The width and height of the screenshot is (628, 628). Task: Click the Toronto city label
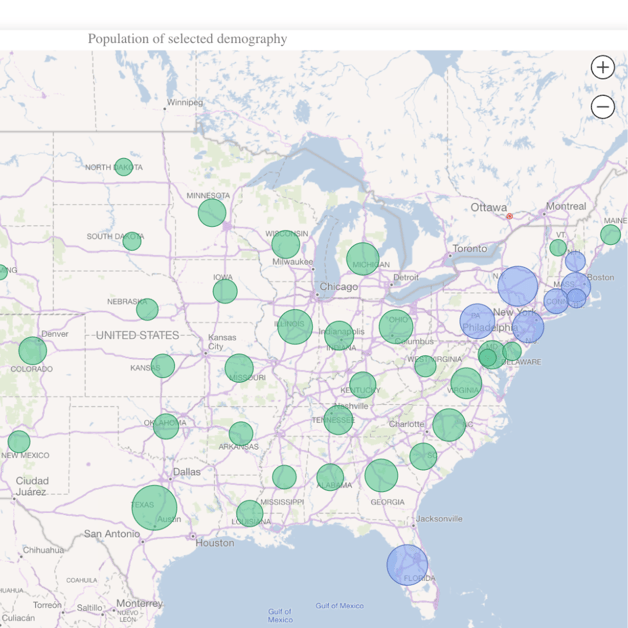pos(470,248)
